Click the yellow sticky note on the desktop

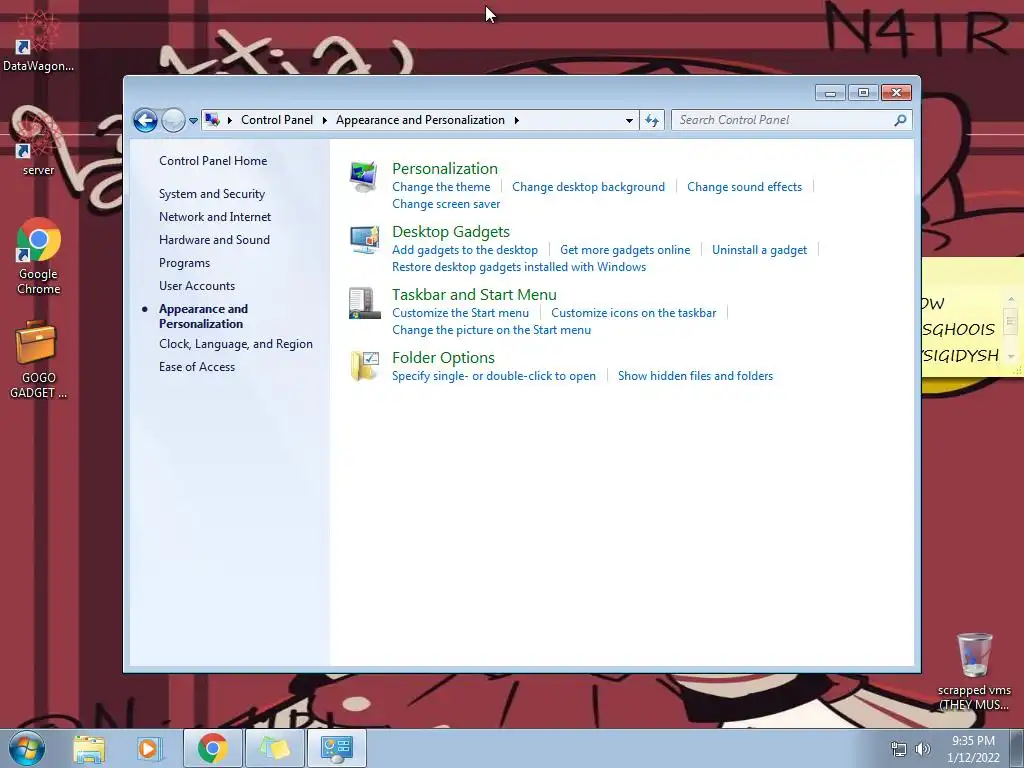click(x=972, y=317)
